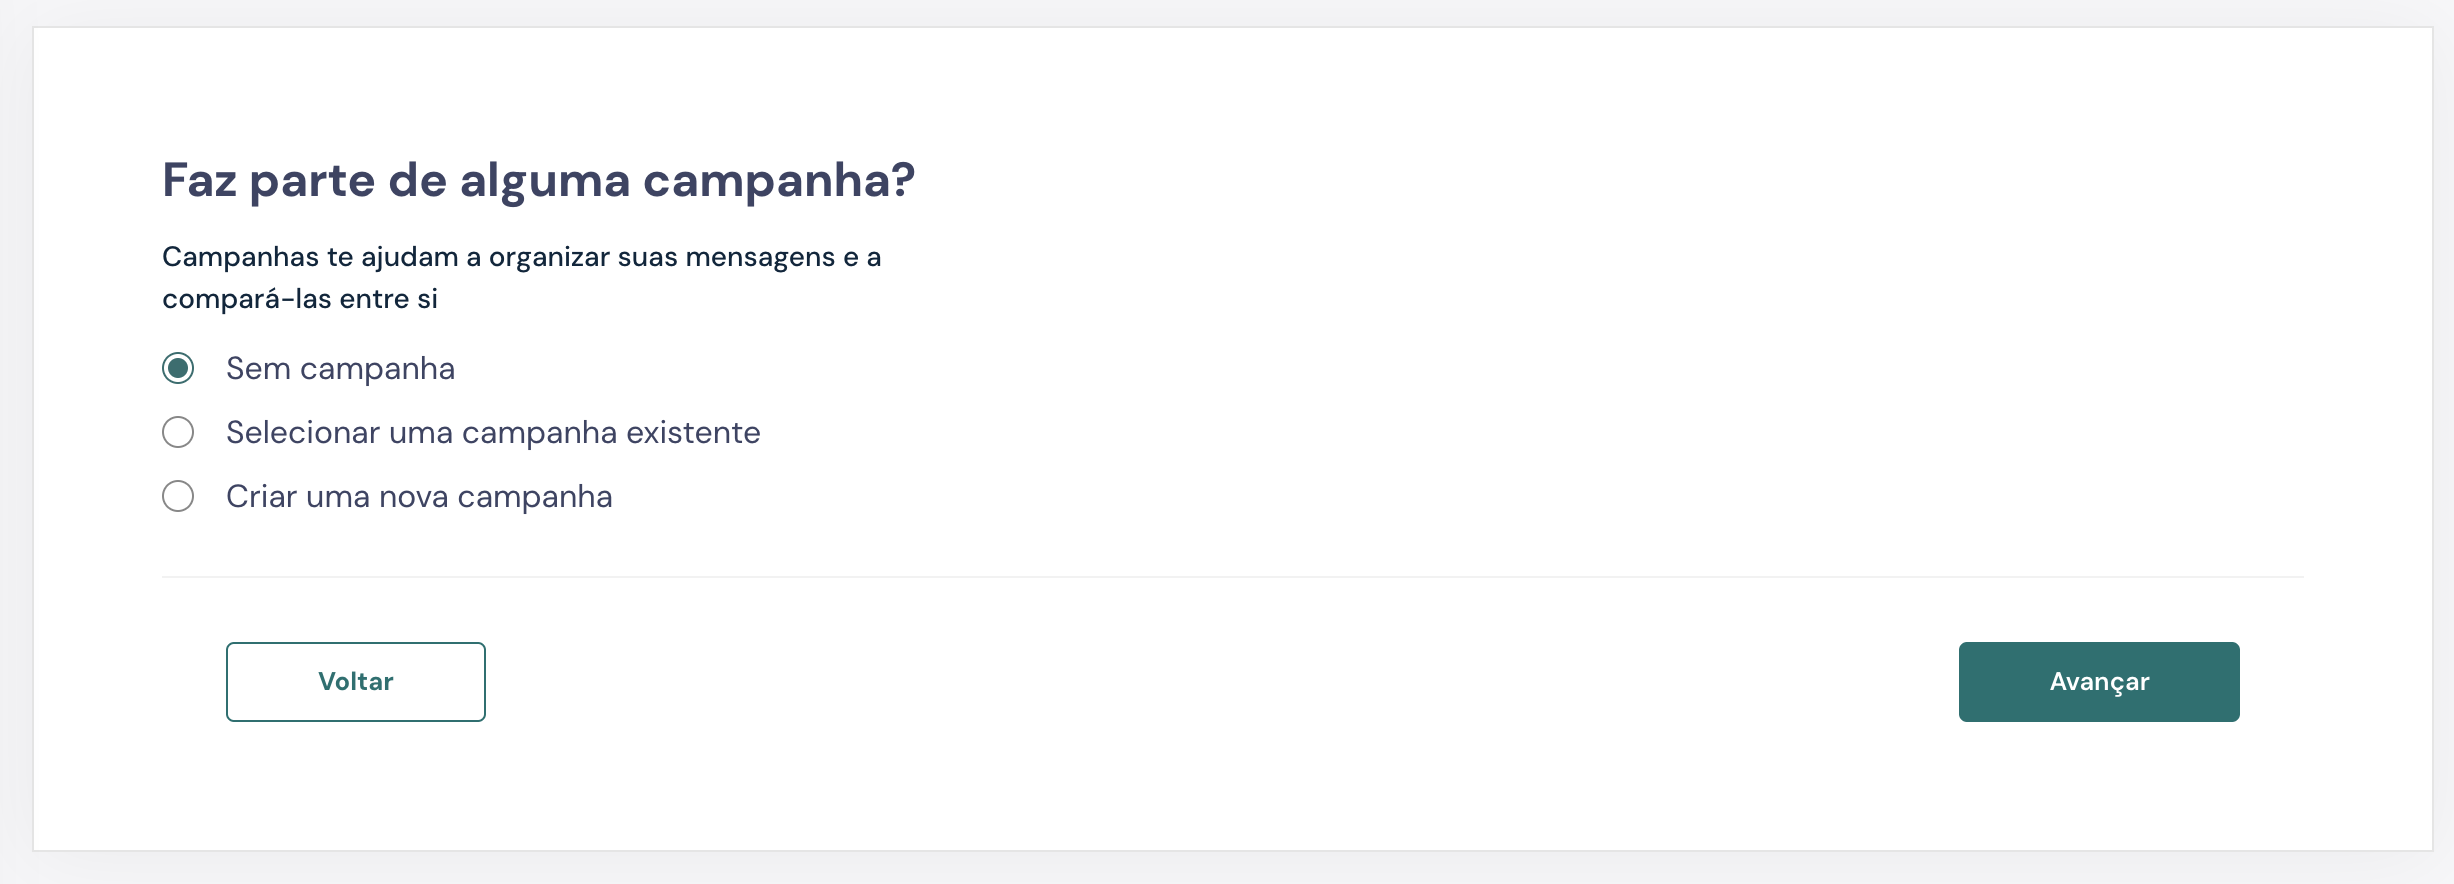2454x884 pixels.
Task: Choose the "Selecionar uma campanha existente" radio circle
Action: click(x=178, y=433)
